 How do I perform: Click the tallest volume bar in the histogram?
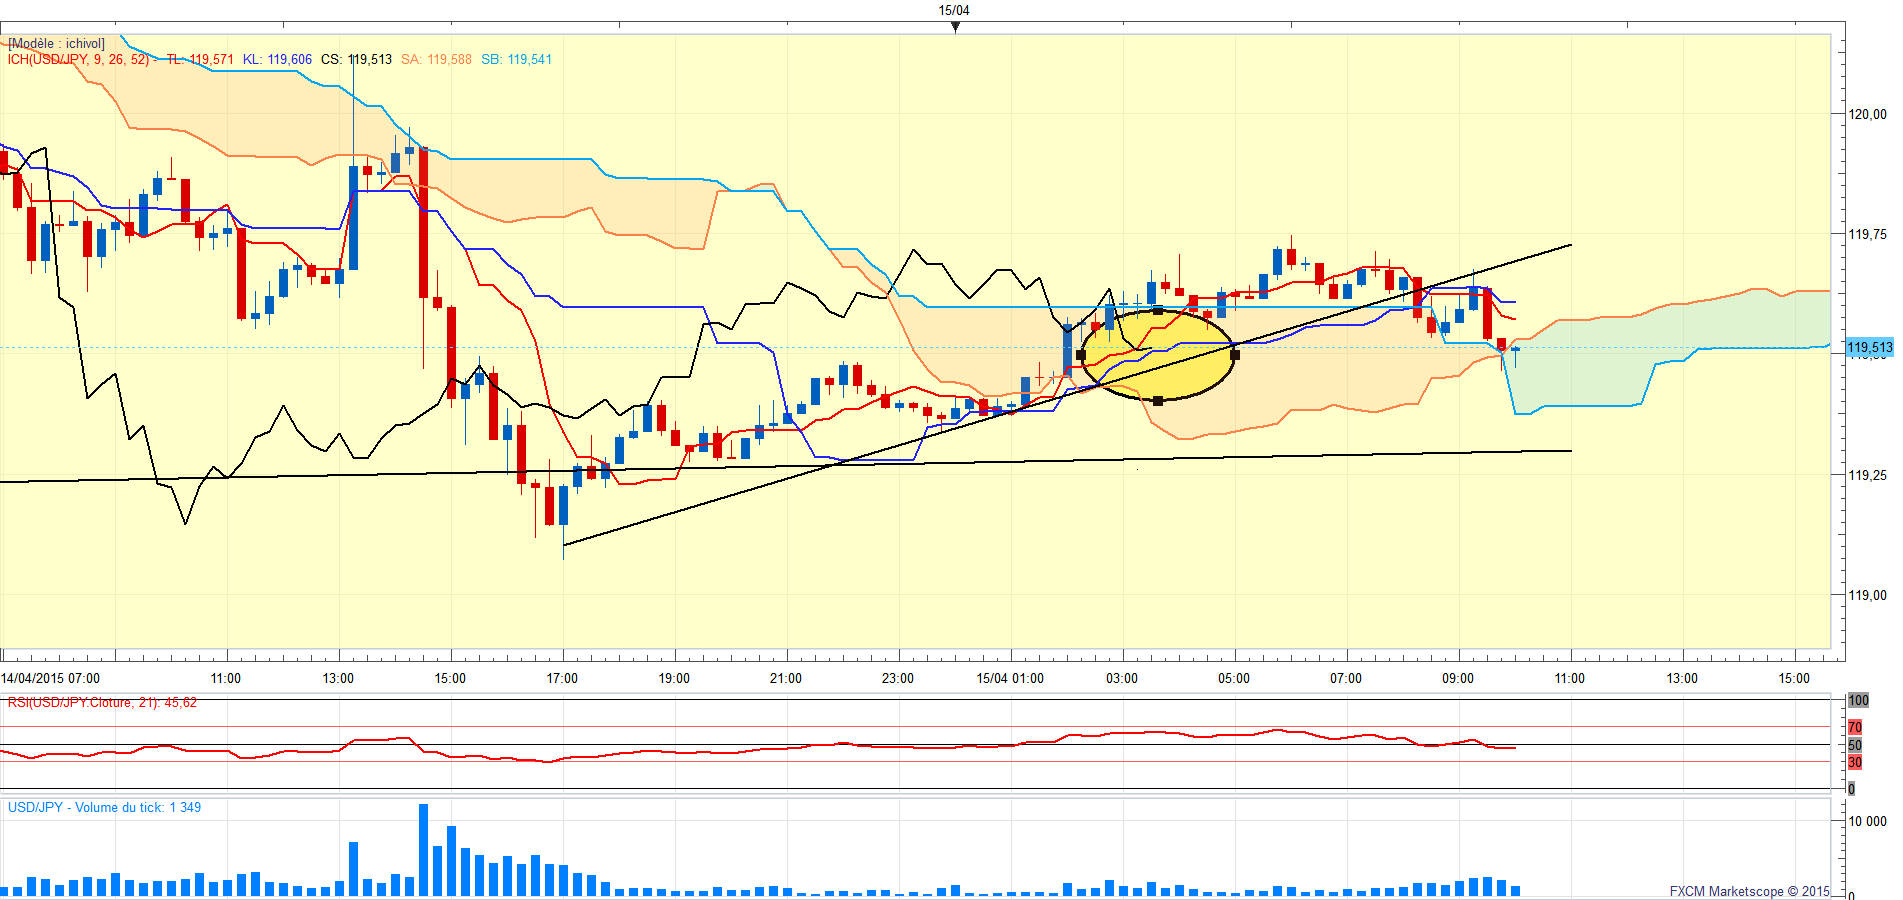[424, 850]
